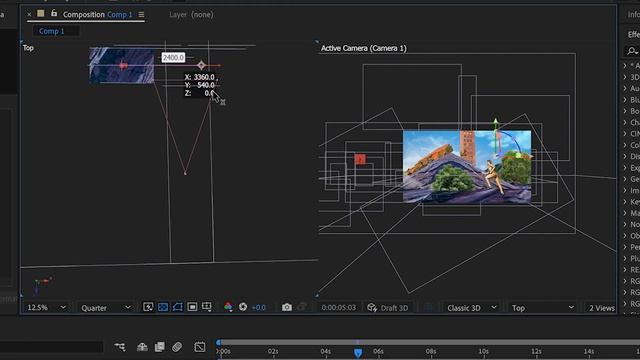Toggle the Draft 3D button
Viewport: 640px width, 360px height.
click(x=388, y=308)
